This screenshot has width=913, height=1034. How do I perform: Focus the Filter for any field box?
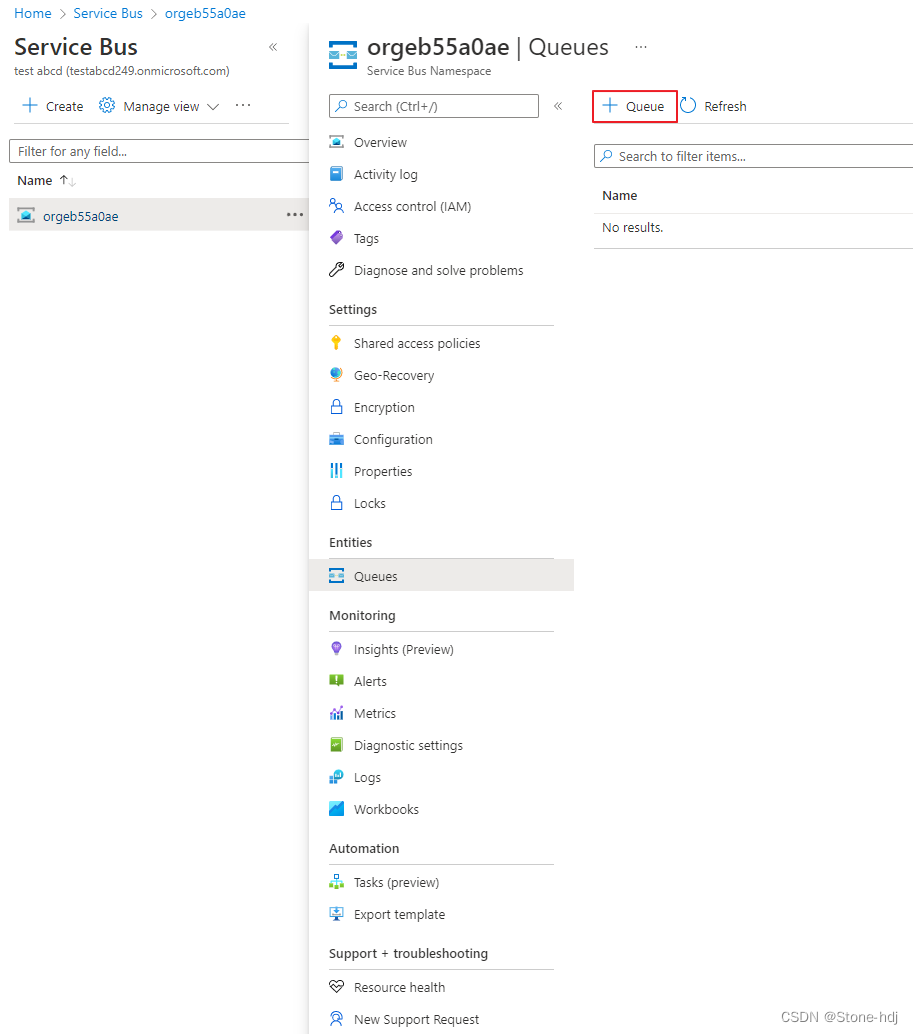159,151
